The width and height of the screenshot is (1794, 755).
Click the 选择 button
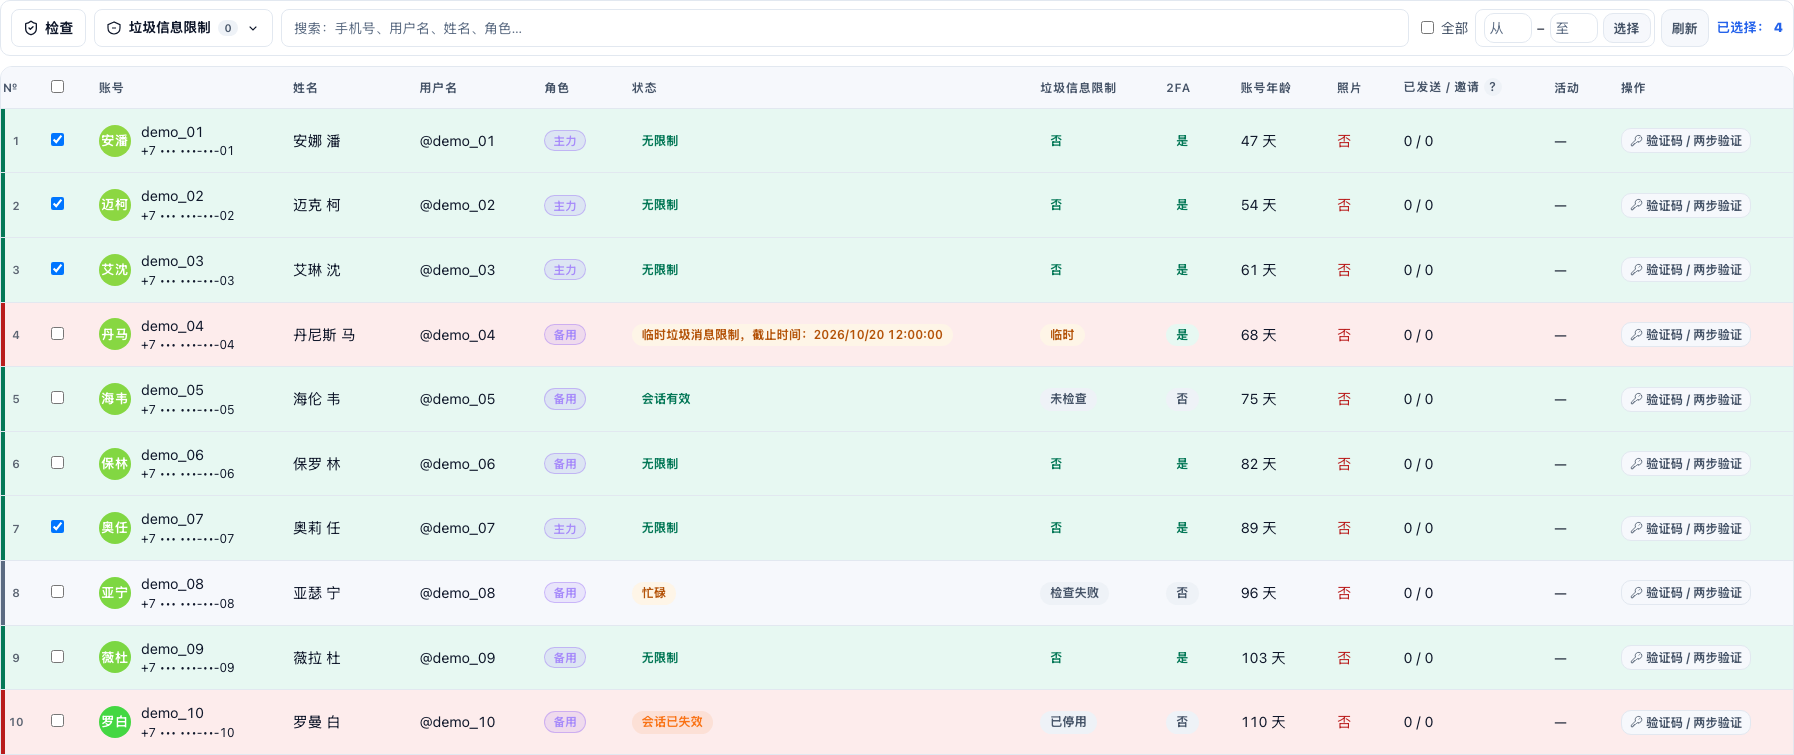(1626, 28)
